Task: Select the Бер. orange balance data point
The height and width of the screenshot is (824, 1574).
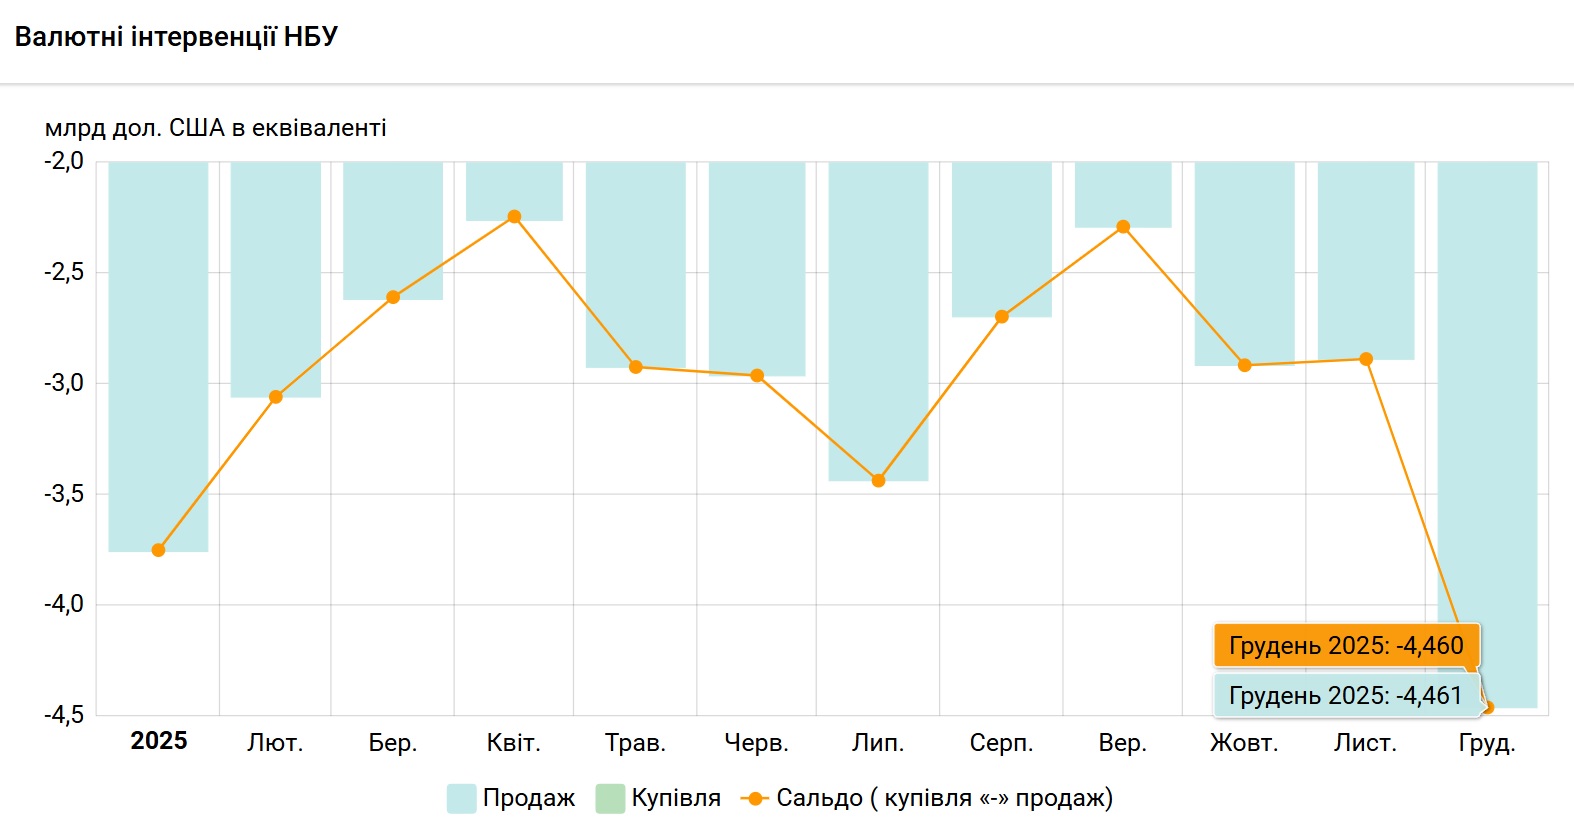Action: (x=393, y=297)
